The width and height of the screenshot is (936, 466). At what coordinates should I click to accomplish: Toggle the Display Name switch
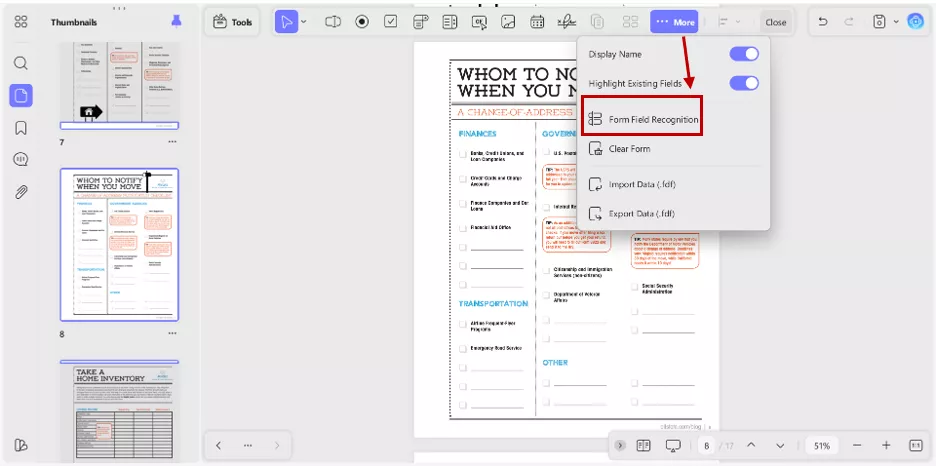(744, 54)
